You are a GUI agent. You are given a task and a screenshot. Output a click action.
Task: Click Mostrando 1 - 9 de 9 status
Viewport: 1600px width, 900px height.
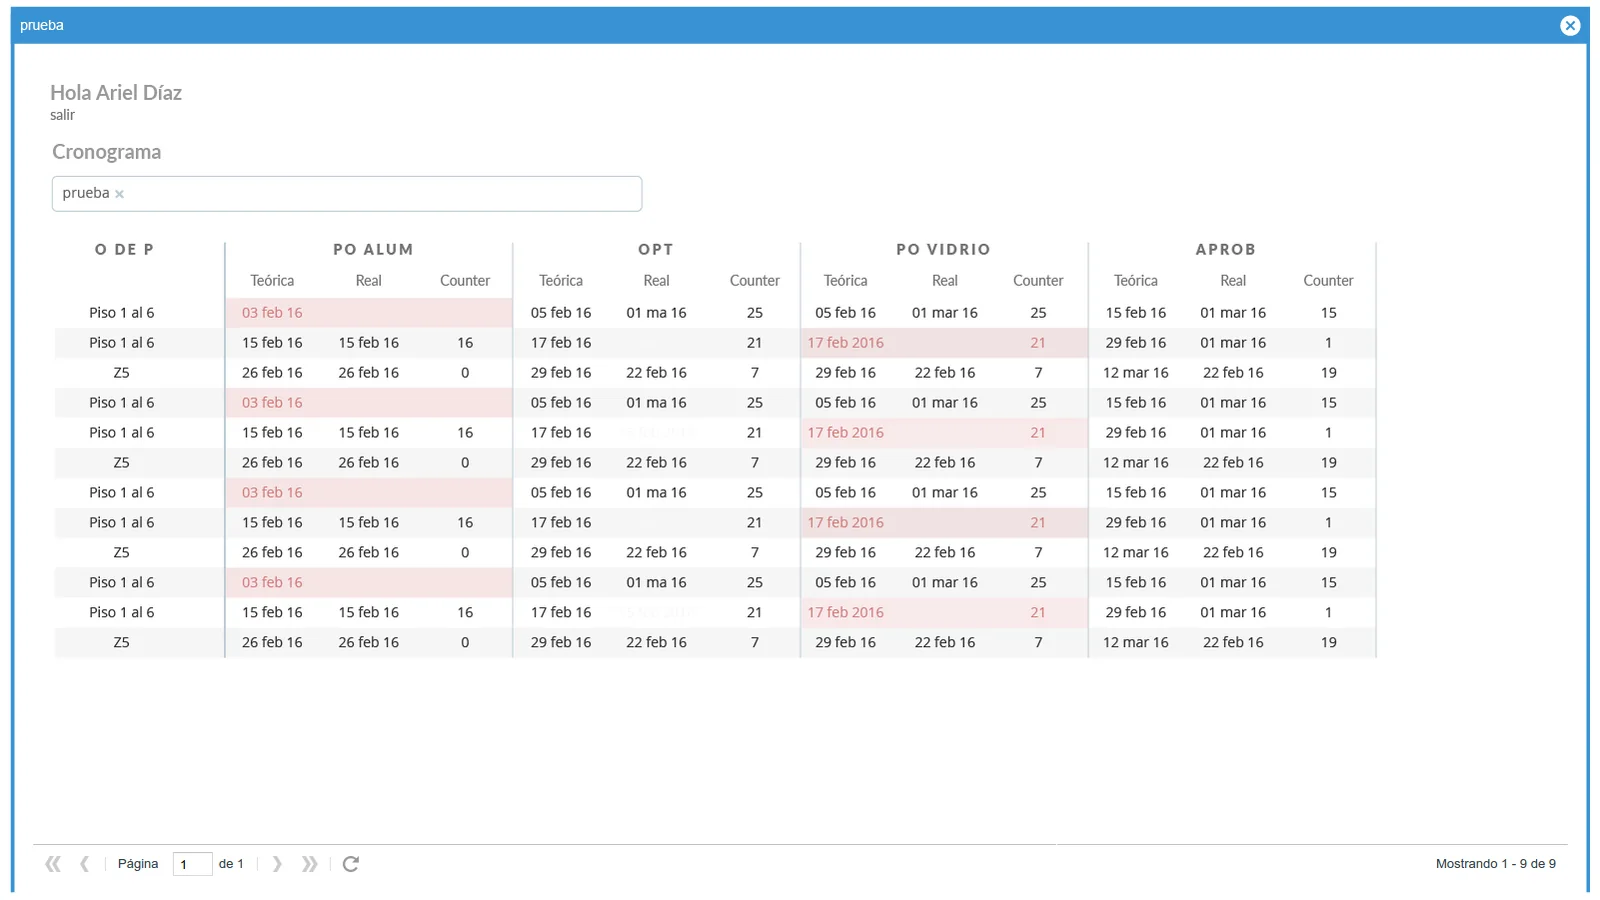1496,864
